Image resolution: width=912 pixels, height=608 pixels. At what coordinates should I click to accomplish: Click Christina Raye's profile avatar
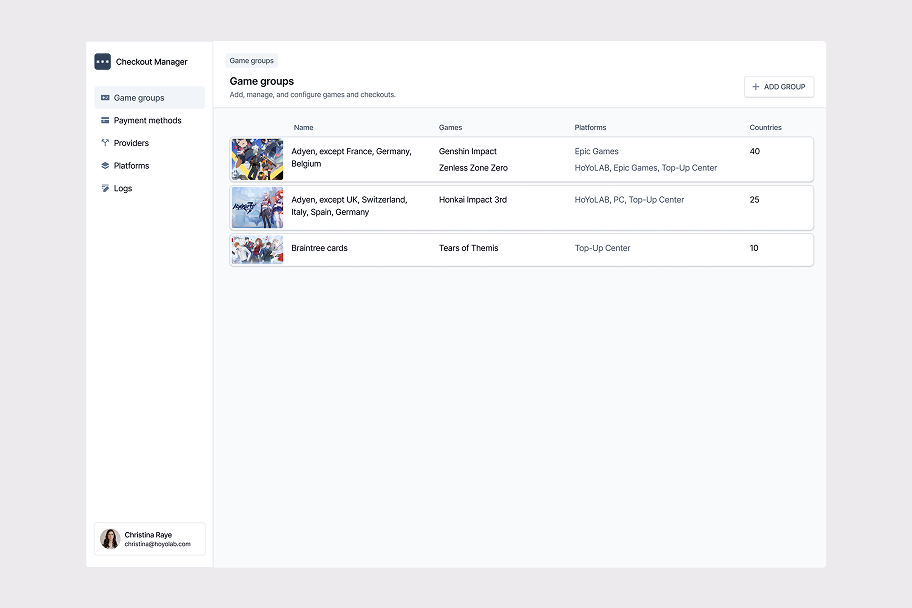(109, 539)
